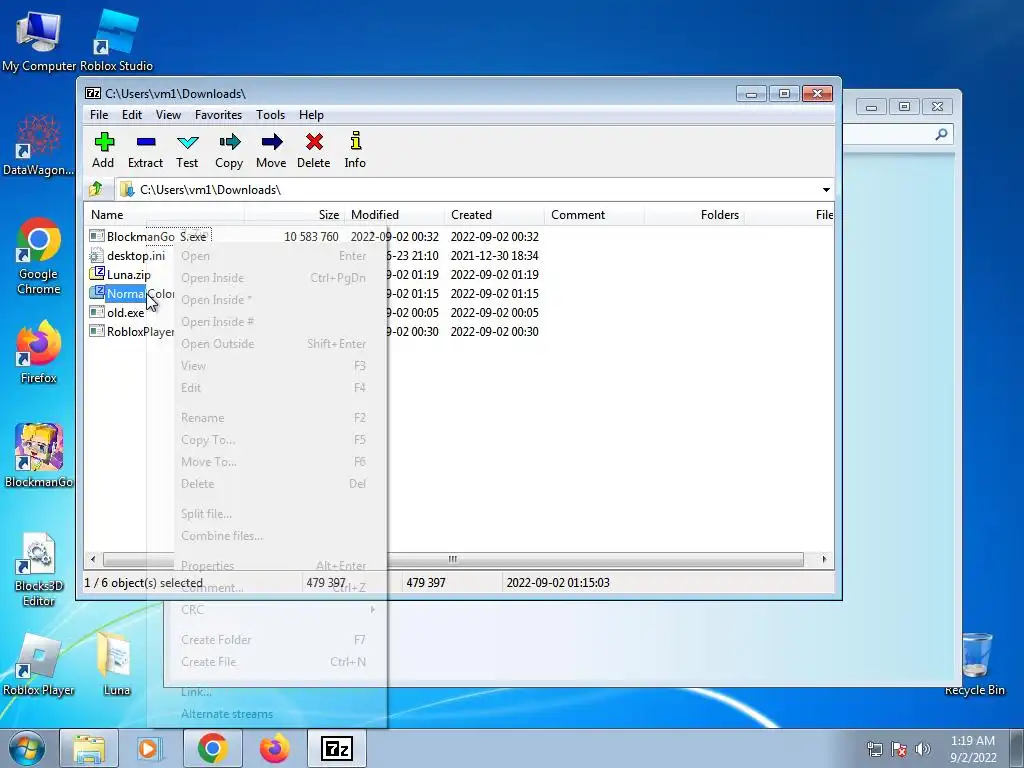This screenshot has width=1024, height=768.
Task: Open the File menu
Action: coord(99,115)
